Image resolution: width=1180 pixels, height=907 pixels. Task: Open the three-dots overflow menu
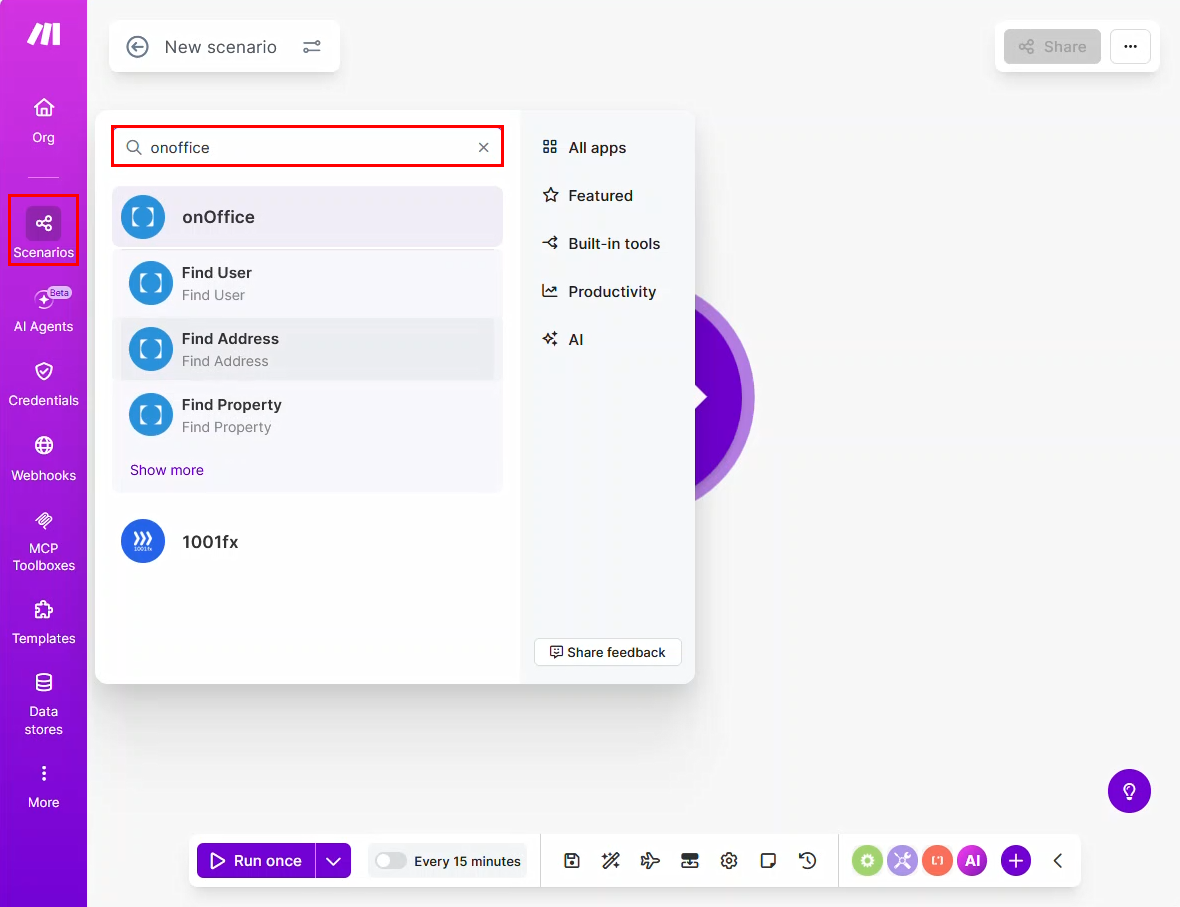click(x=1130, y=47)
